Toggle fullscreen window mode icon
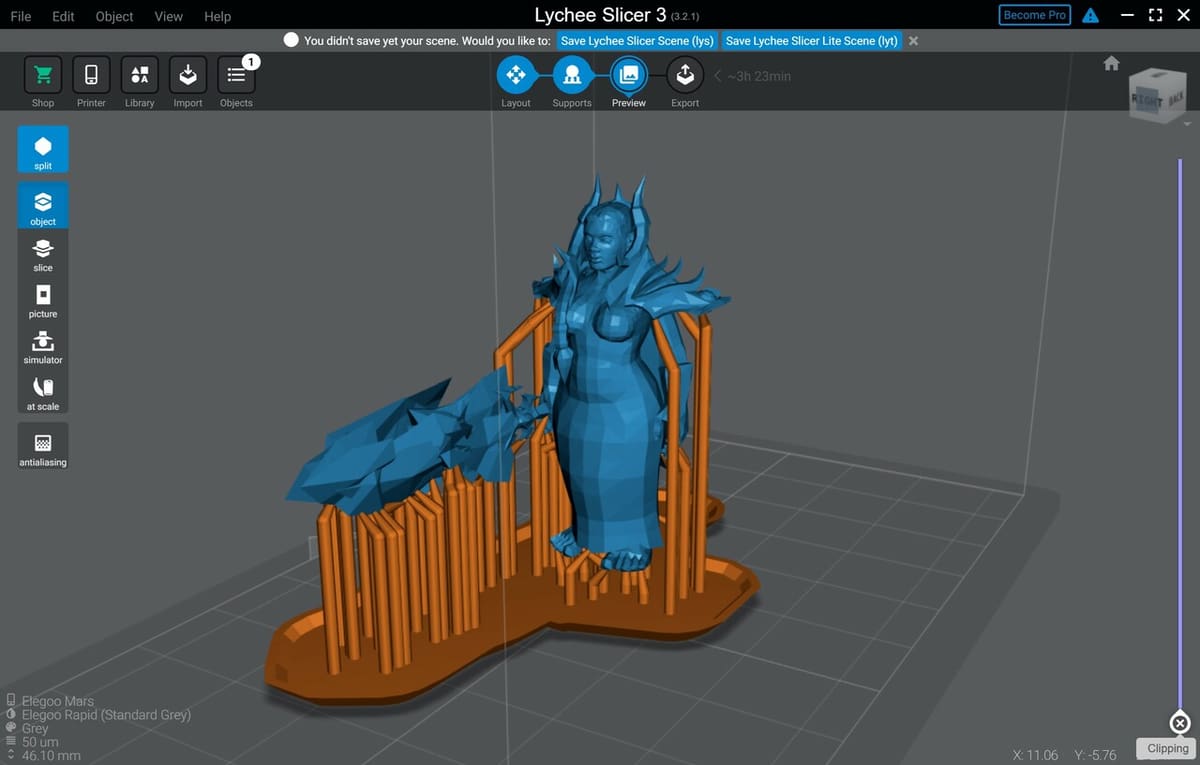This screenshot has width=1200, height=765. (1155, 16)
